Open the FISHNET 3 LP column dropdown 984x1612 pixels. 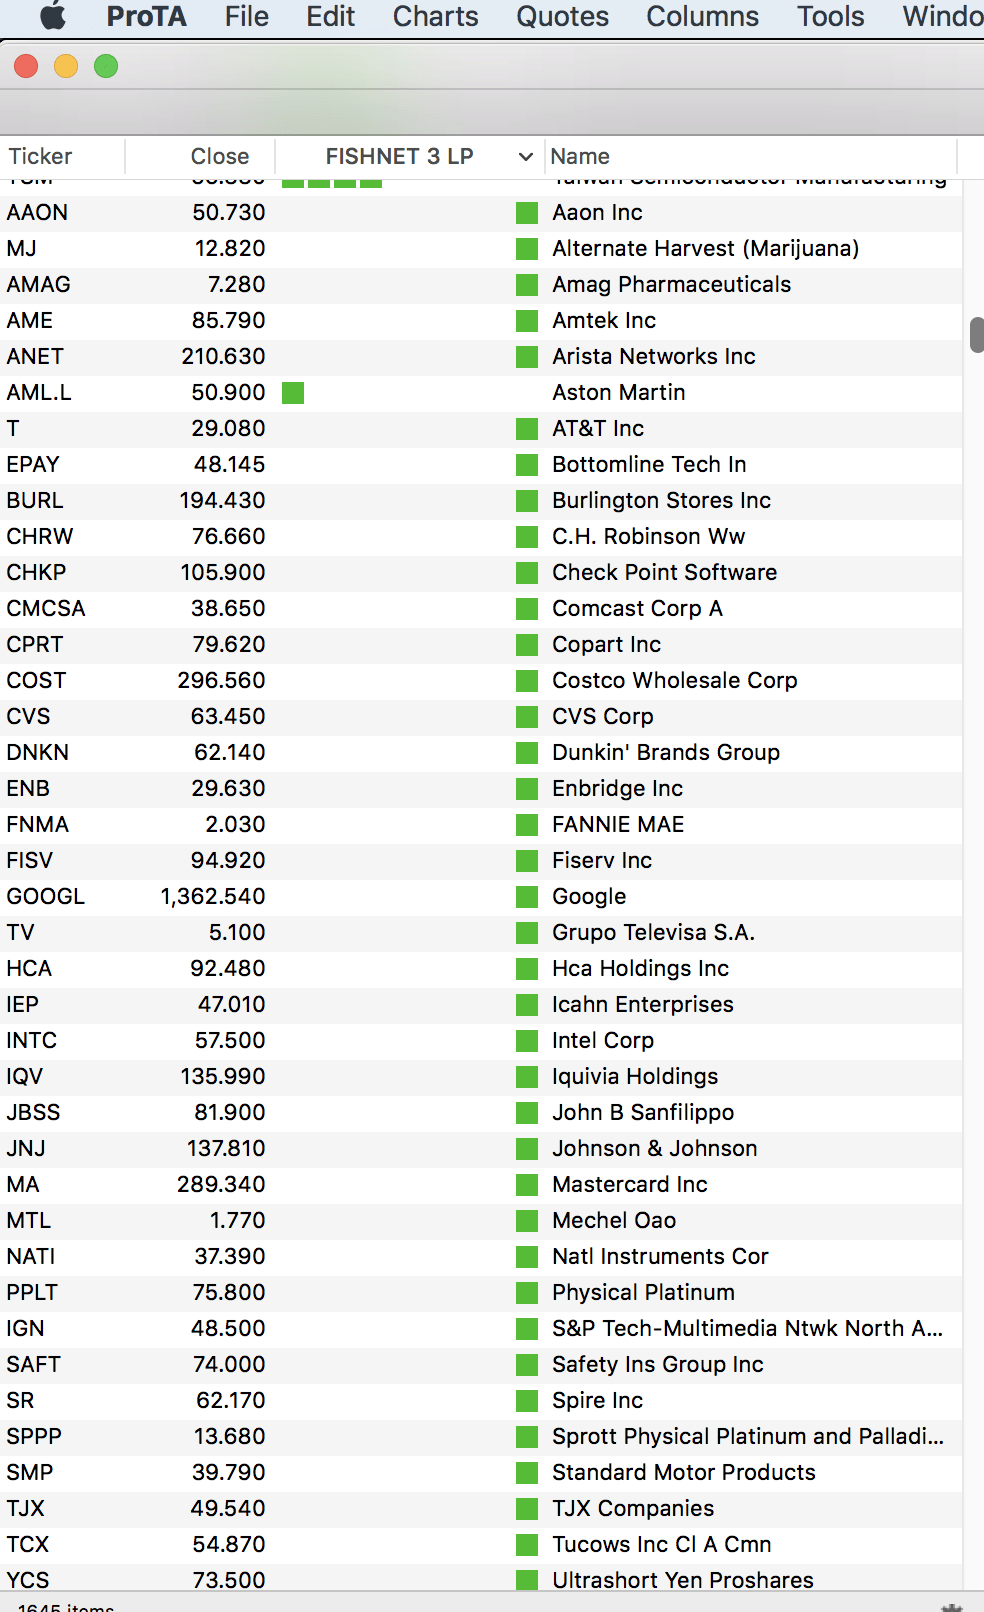pyautogui.click(x=525, y=157)
